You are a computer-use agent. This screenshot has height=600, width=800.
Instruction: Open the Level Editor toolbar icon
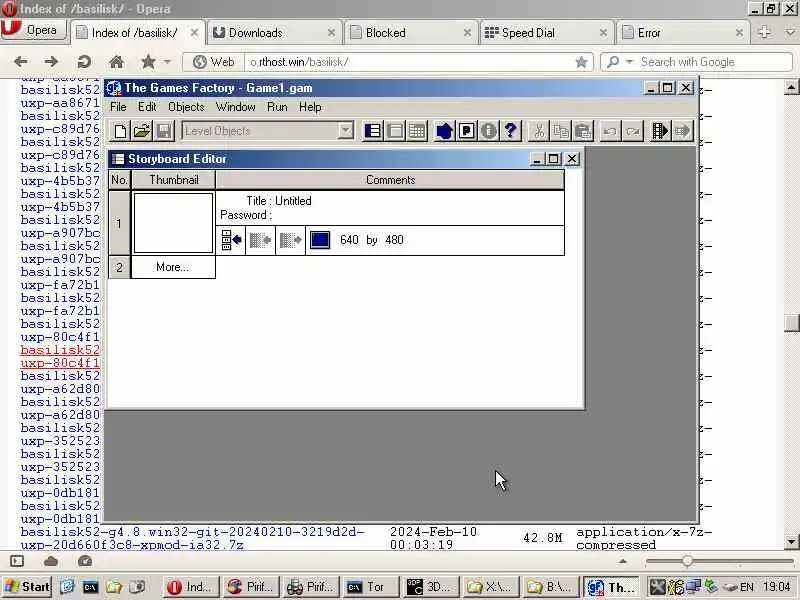pos(395,131)
